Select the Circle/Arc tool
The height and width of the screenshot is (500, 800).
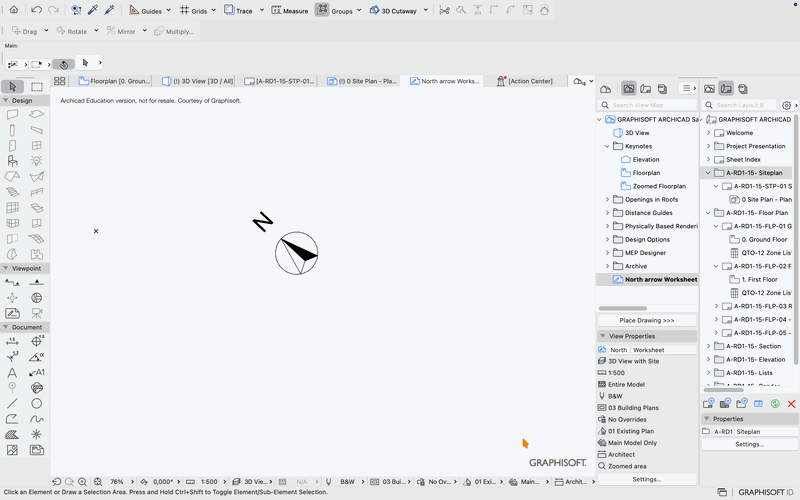tap(37, 404)
